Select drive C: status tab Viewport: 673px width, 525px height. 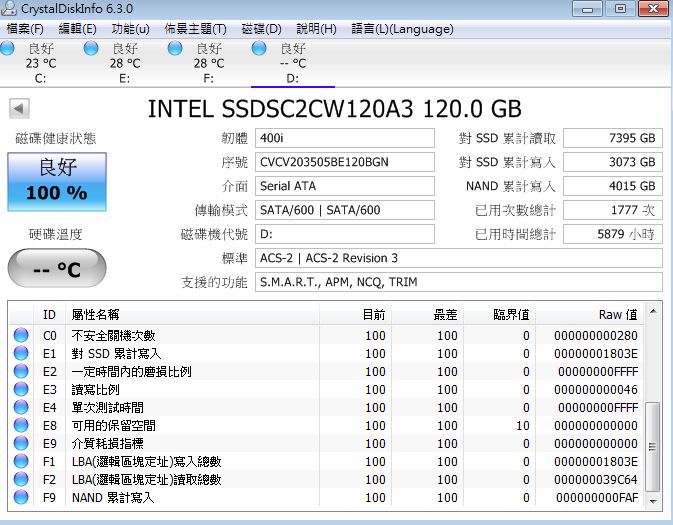tap(40, 63)
